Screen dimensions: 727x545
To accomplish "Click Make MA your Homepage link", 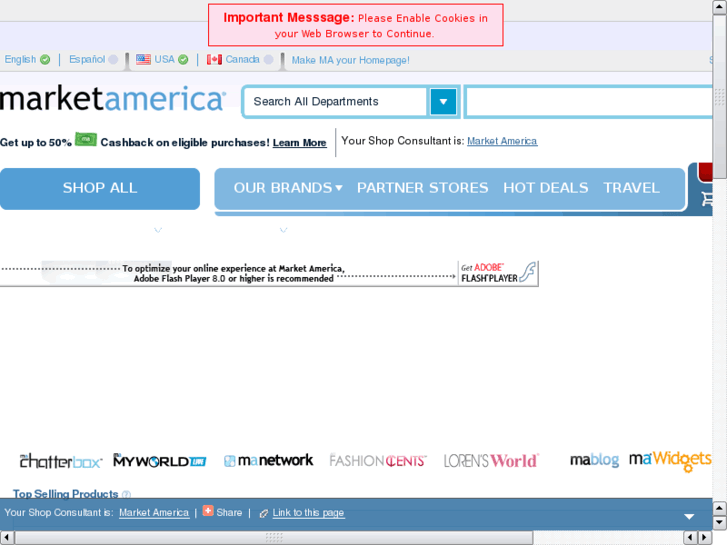I will (x=351, y=60).
